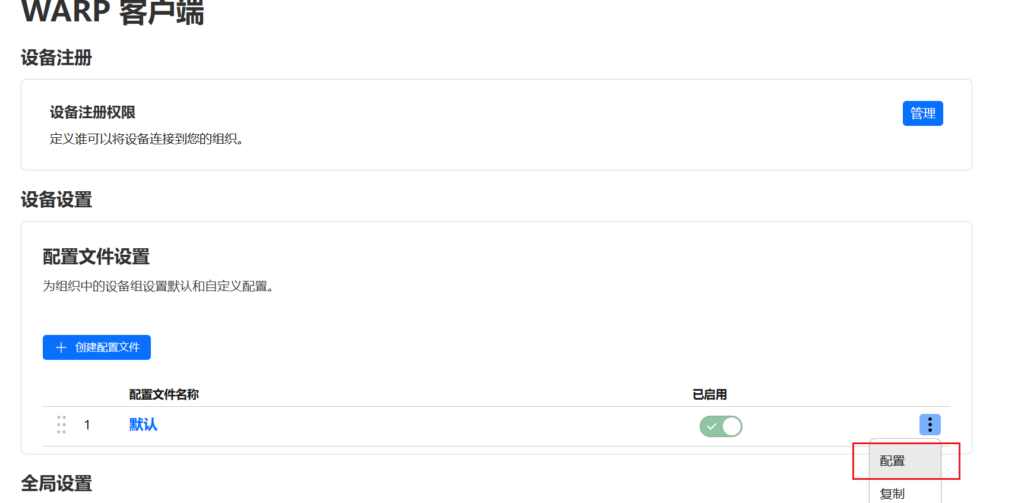
Task: Click the 全局设置 section heading
Action: click(x=57, y=484)
